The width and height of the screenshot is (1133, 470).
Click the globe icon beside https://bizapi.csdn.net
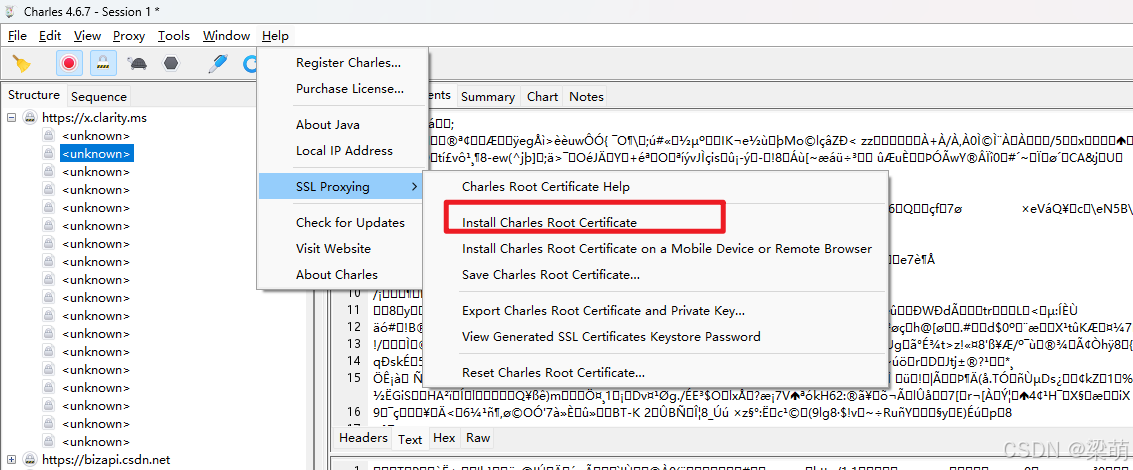click(x=30, y=459)
